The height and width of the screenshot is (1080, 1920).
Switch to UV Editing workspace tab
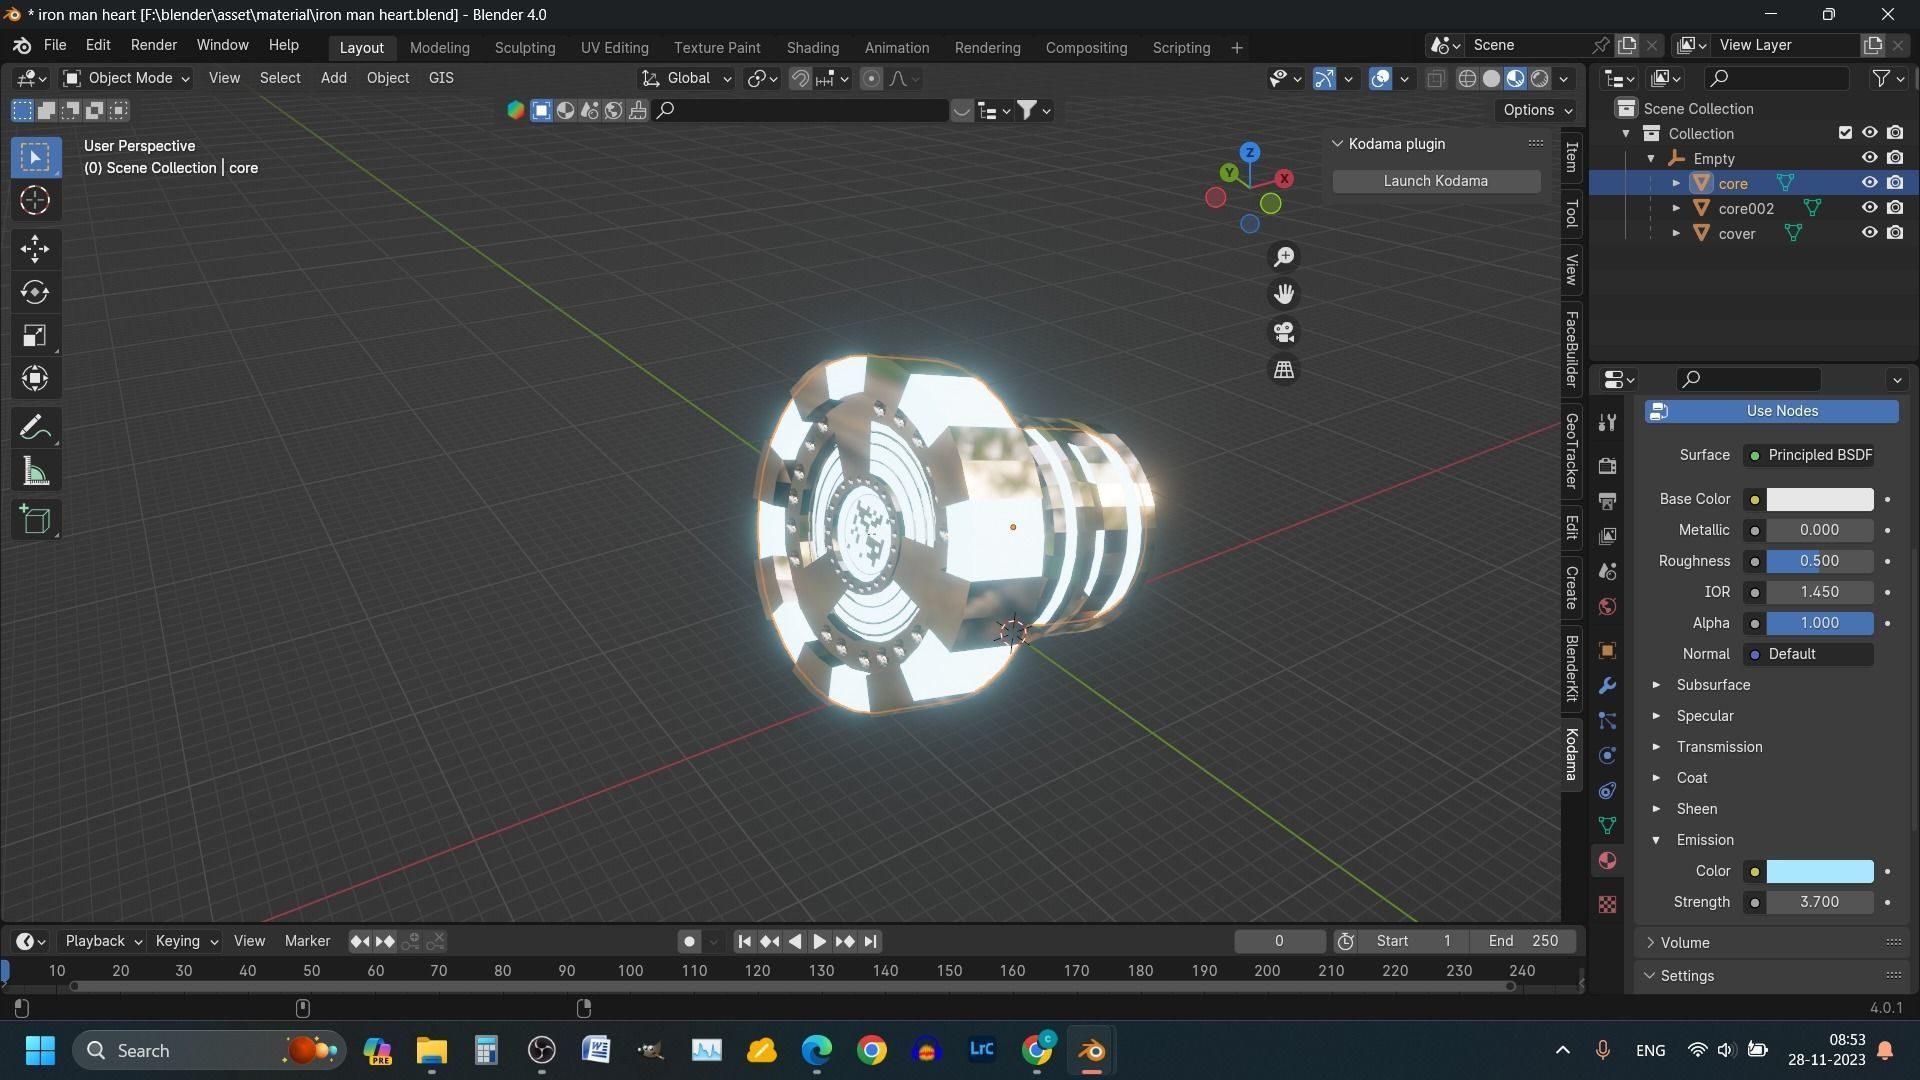614,48
